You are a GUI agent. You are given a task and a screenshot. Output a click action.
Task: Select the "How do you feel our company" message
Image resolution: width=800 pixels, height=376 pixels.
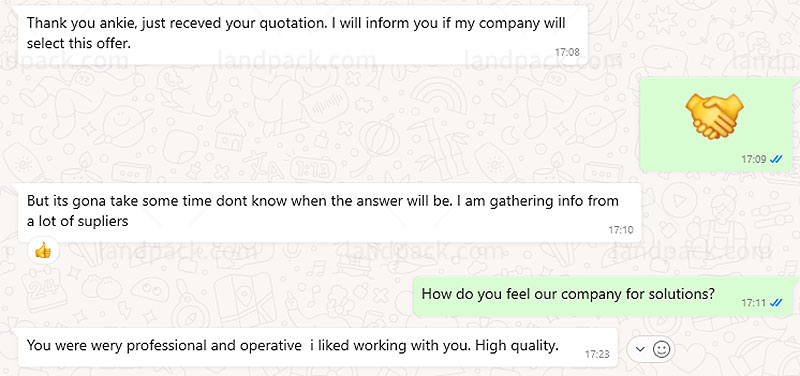[x=606, y=296]
